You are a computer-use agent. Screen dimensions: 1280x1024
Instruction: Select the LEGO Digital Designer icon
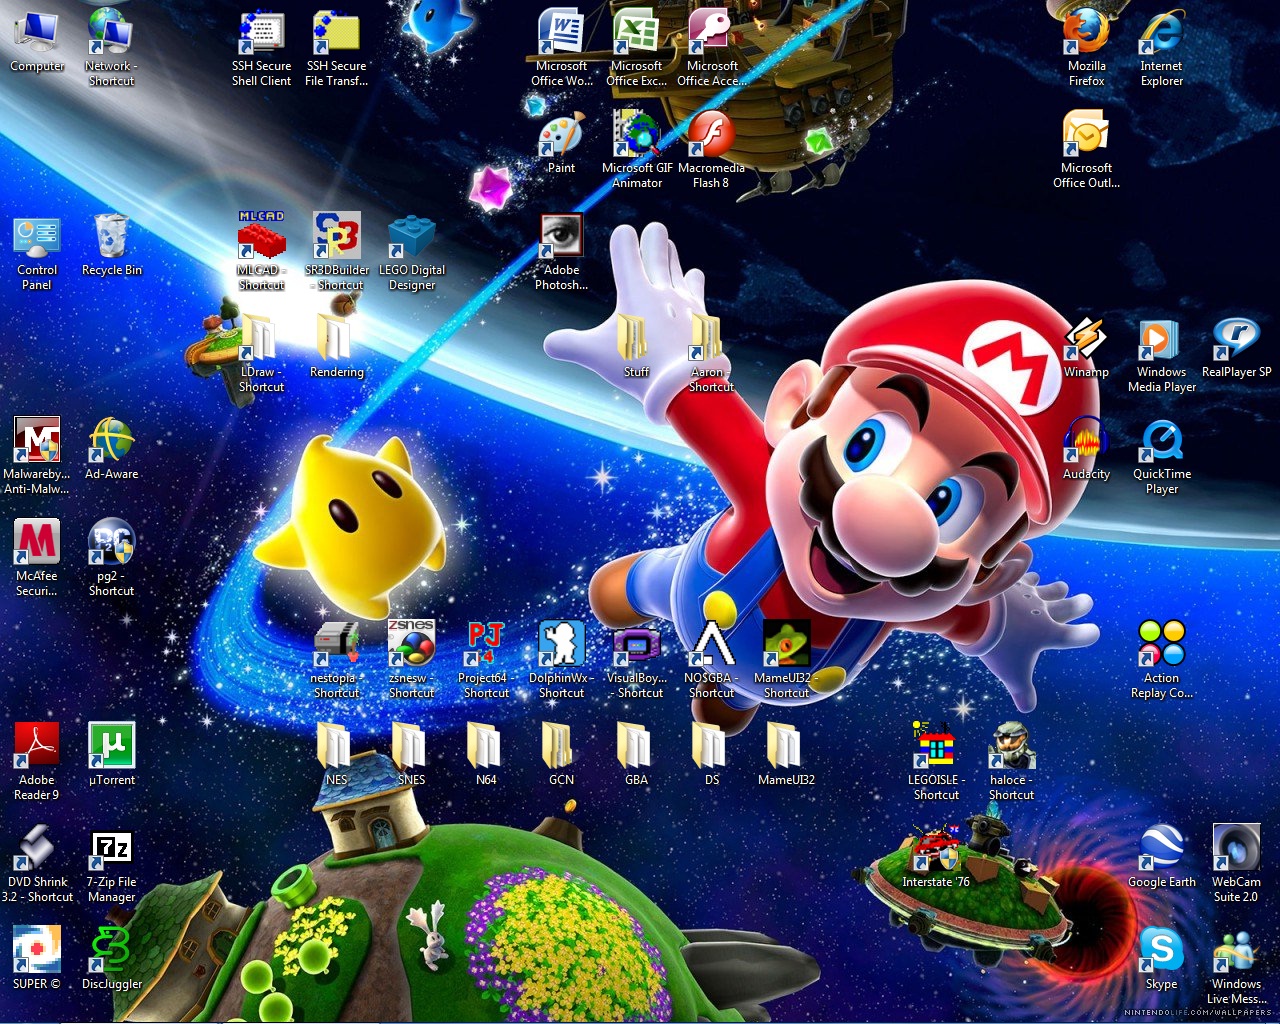coord(411,238)
